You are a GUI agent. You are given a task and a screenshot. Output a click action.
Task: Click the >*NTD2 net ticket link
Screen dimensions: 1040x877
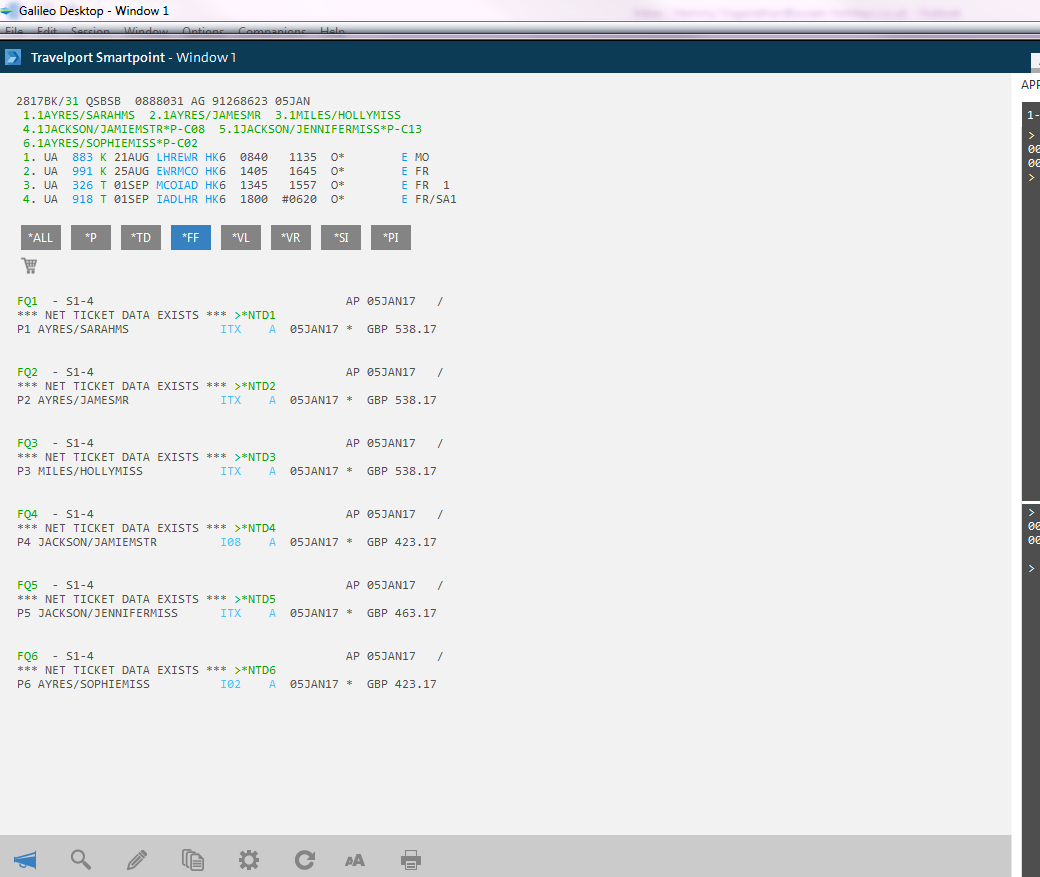point(255,386)
